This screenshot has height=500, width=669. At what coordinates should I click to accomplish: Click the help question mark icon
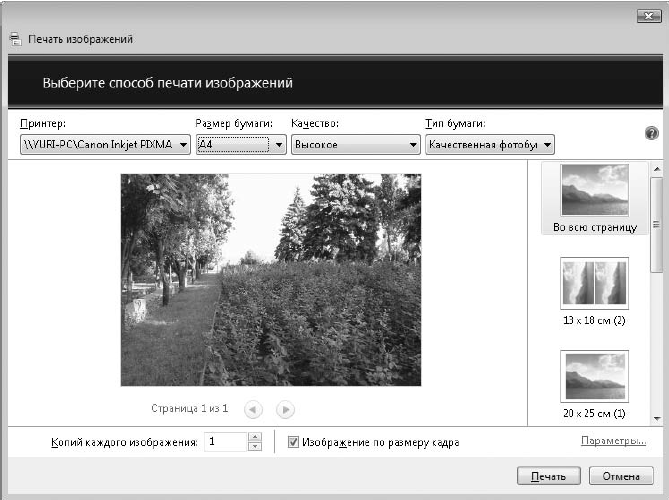point(651,134)
